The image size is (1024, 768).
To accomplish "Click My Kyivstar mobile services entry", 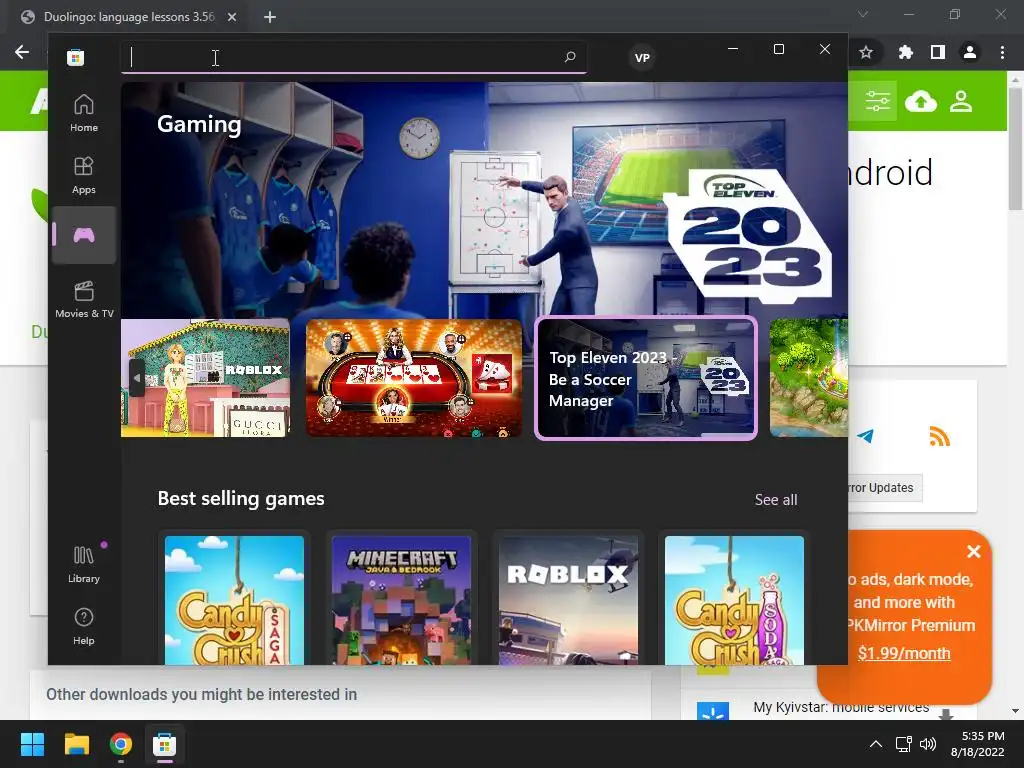I will (841, 707).
